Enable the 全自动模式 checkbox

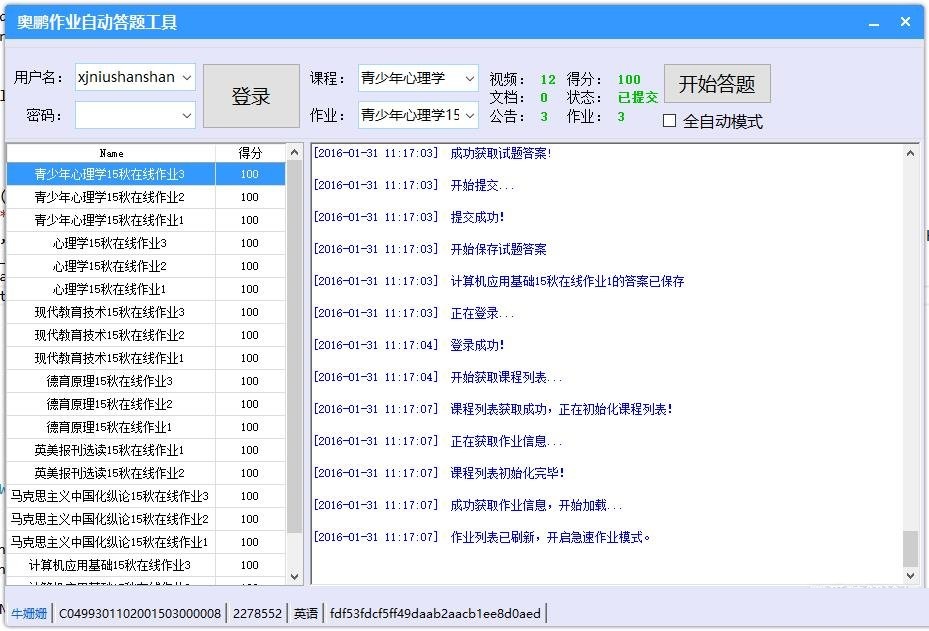click(667, 120)
